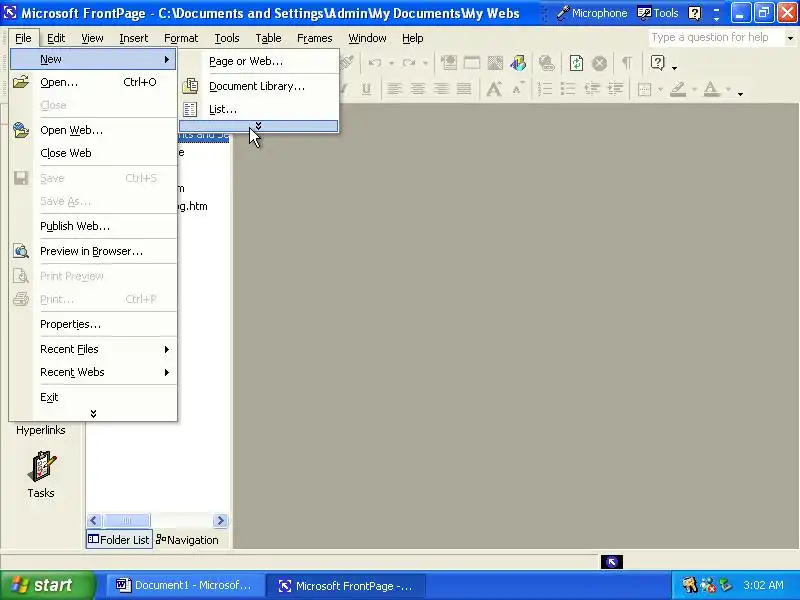Open the Borders dropdown arrow

pyautogui.click(x=660, y=90)
